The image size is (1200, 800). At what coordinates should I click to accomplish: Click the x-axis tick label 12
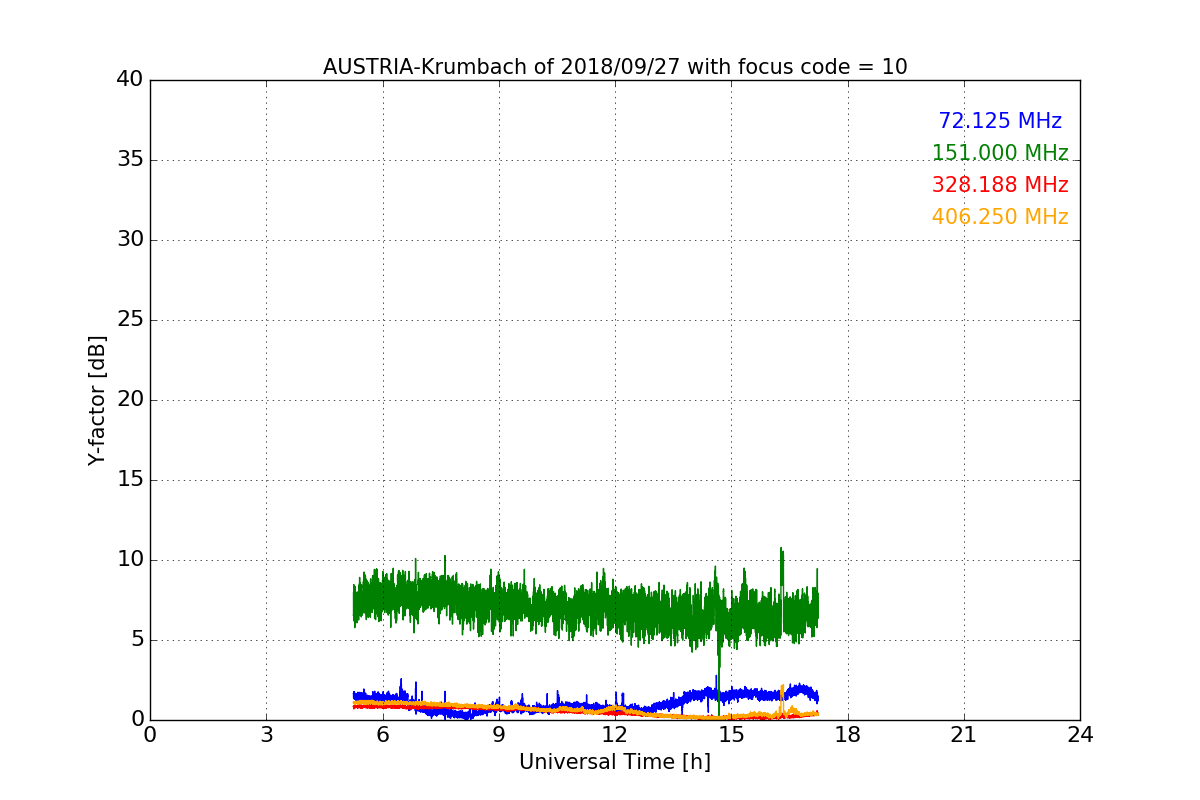tap(615, 735)
